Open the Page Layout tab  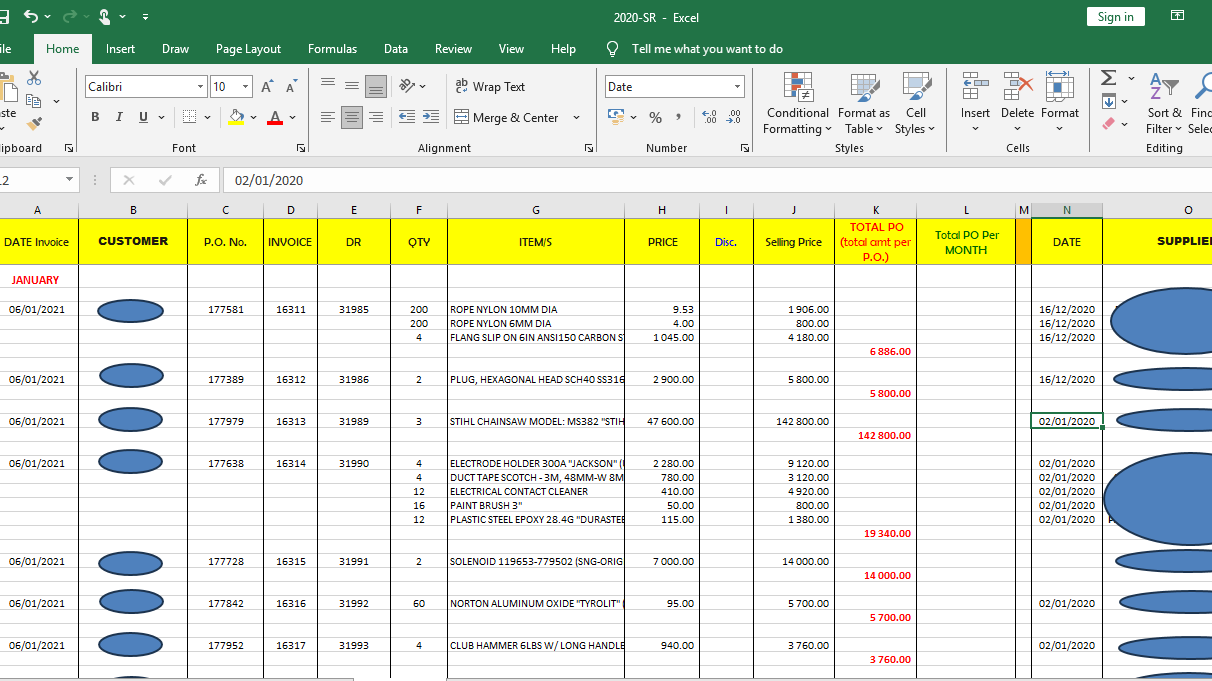click(x=248, y=49)
